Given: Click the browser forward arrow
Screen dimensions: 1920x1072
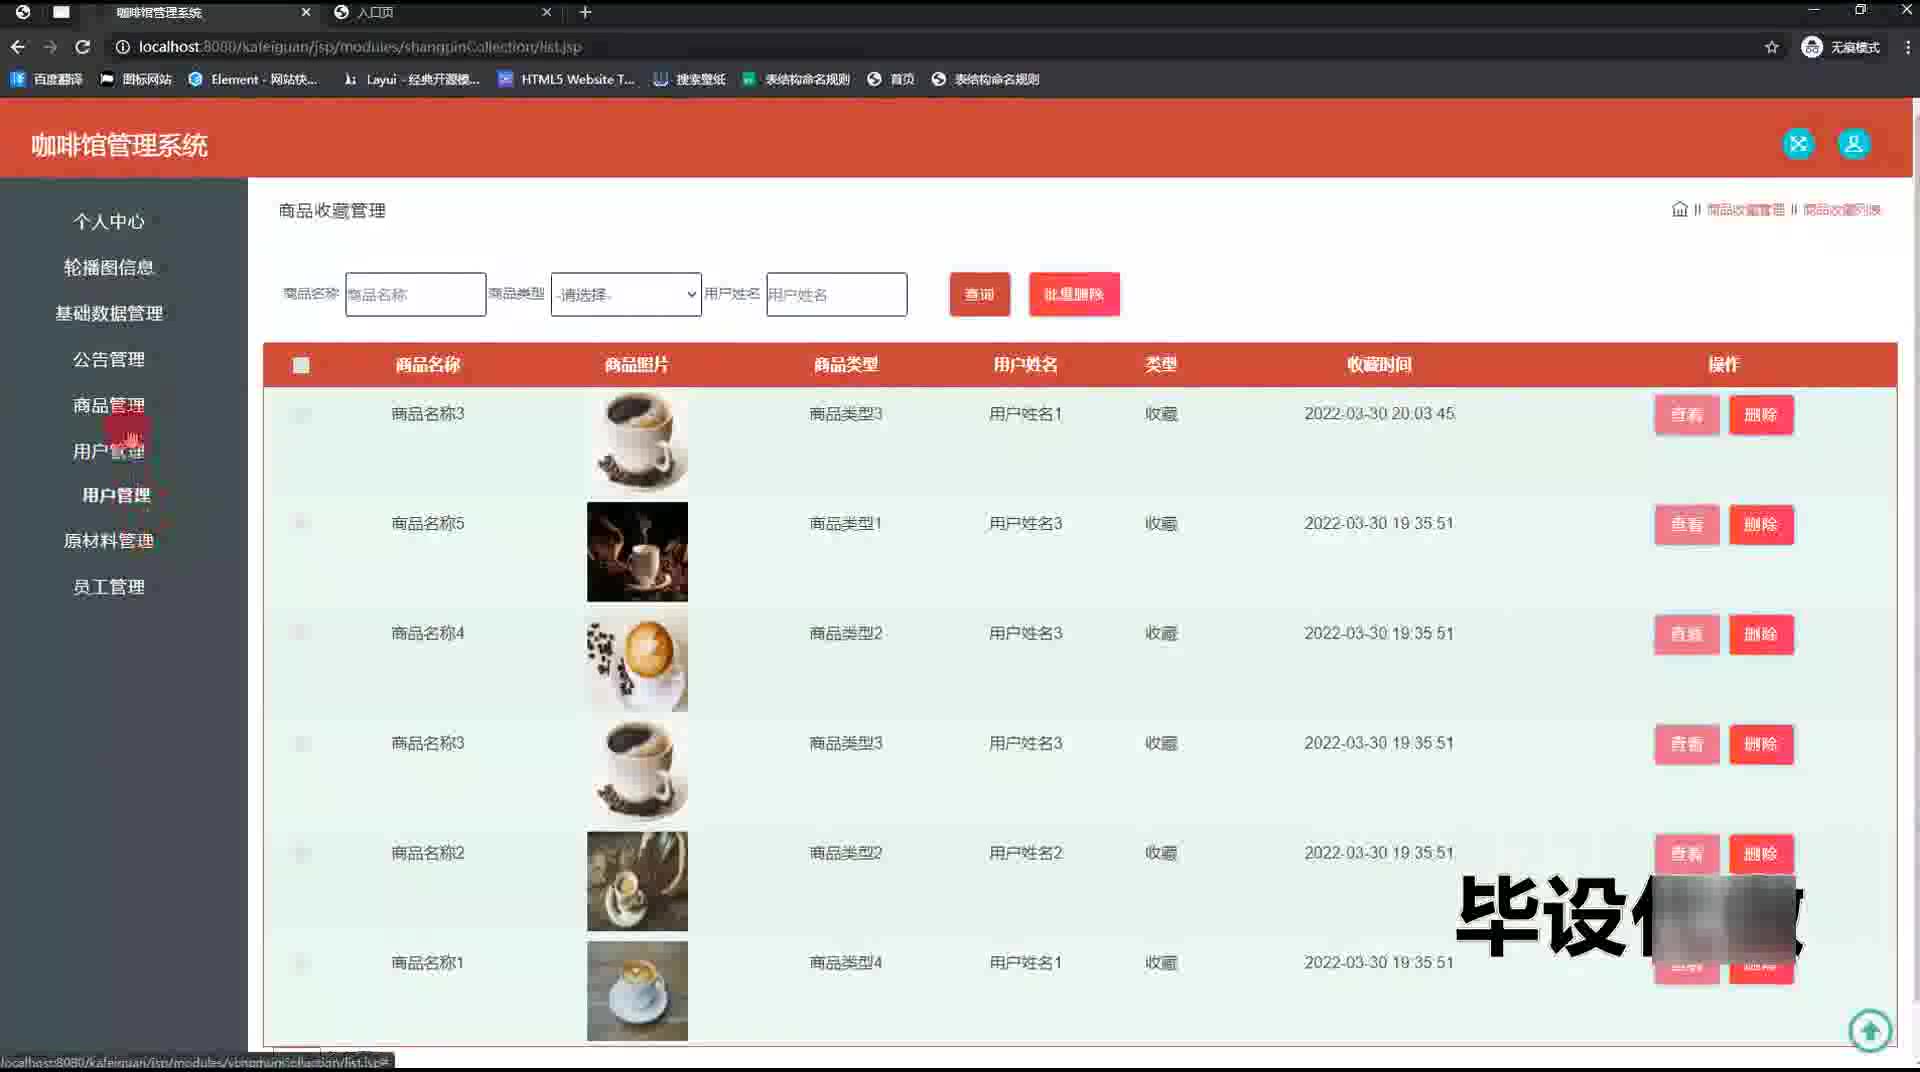Looking at the screenshot, I should pos(50,47).
